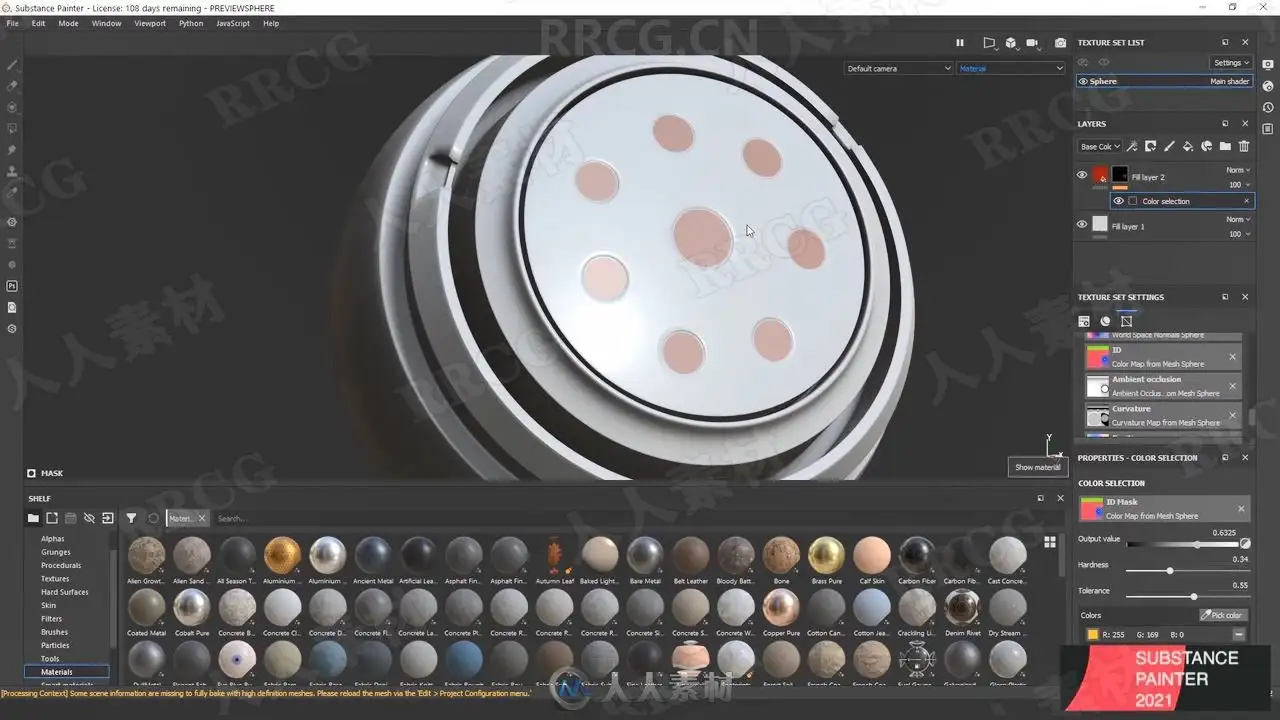Viewport: 1280px width, 720px height.
Task: Open shelf folder icon
Action: point(33,518)
